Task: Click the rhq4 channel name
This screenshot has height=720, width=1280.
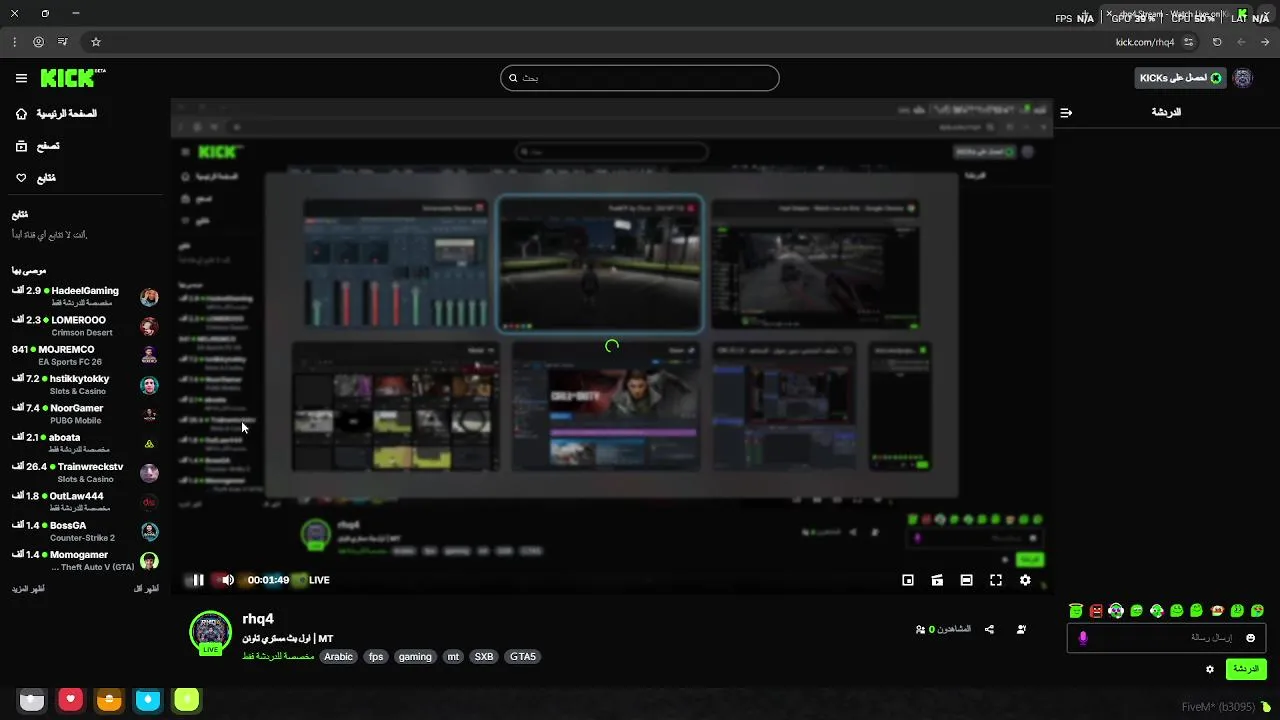Action: click(x=258, y=619)
